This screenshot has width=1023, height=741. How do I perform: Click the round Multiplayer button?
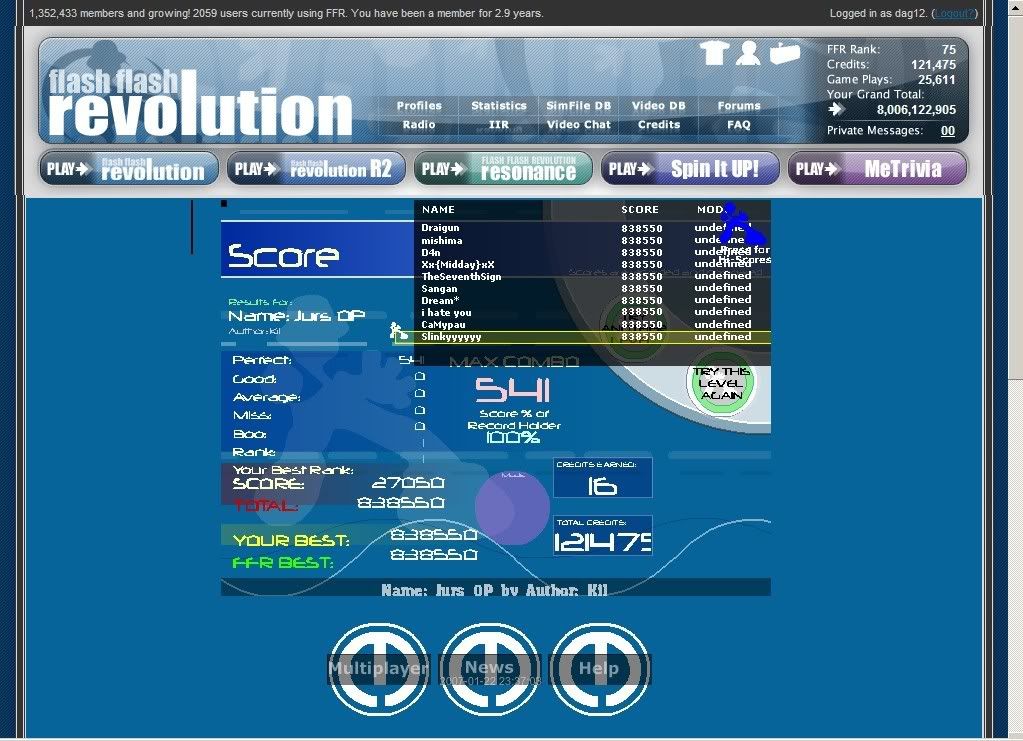point(379,668)
